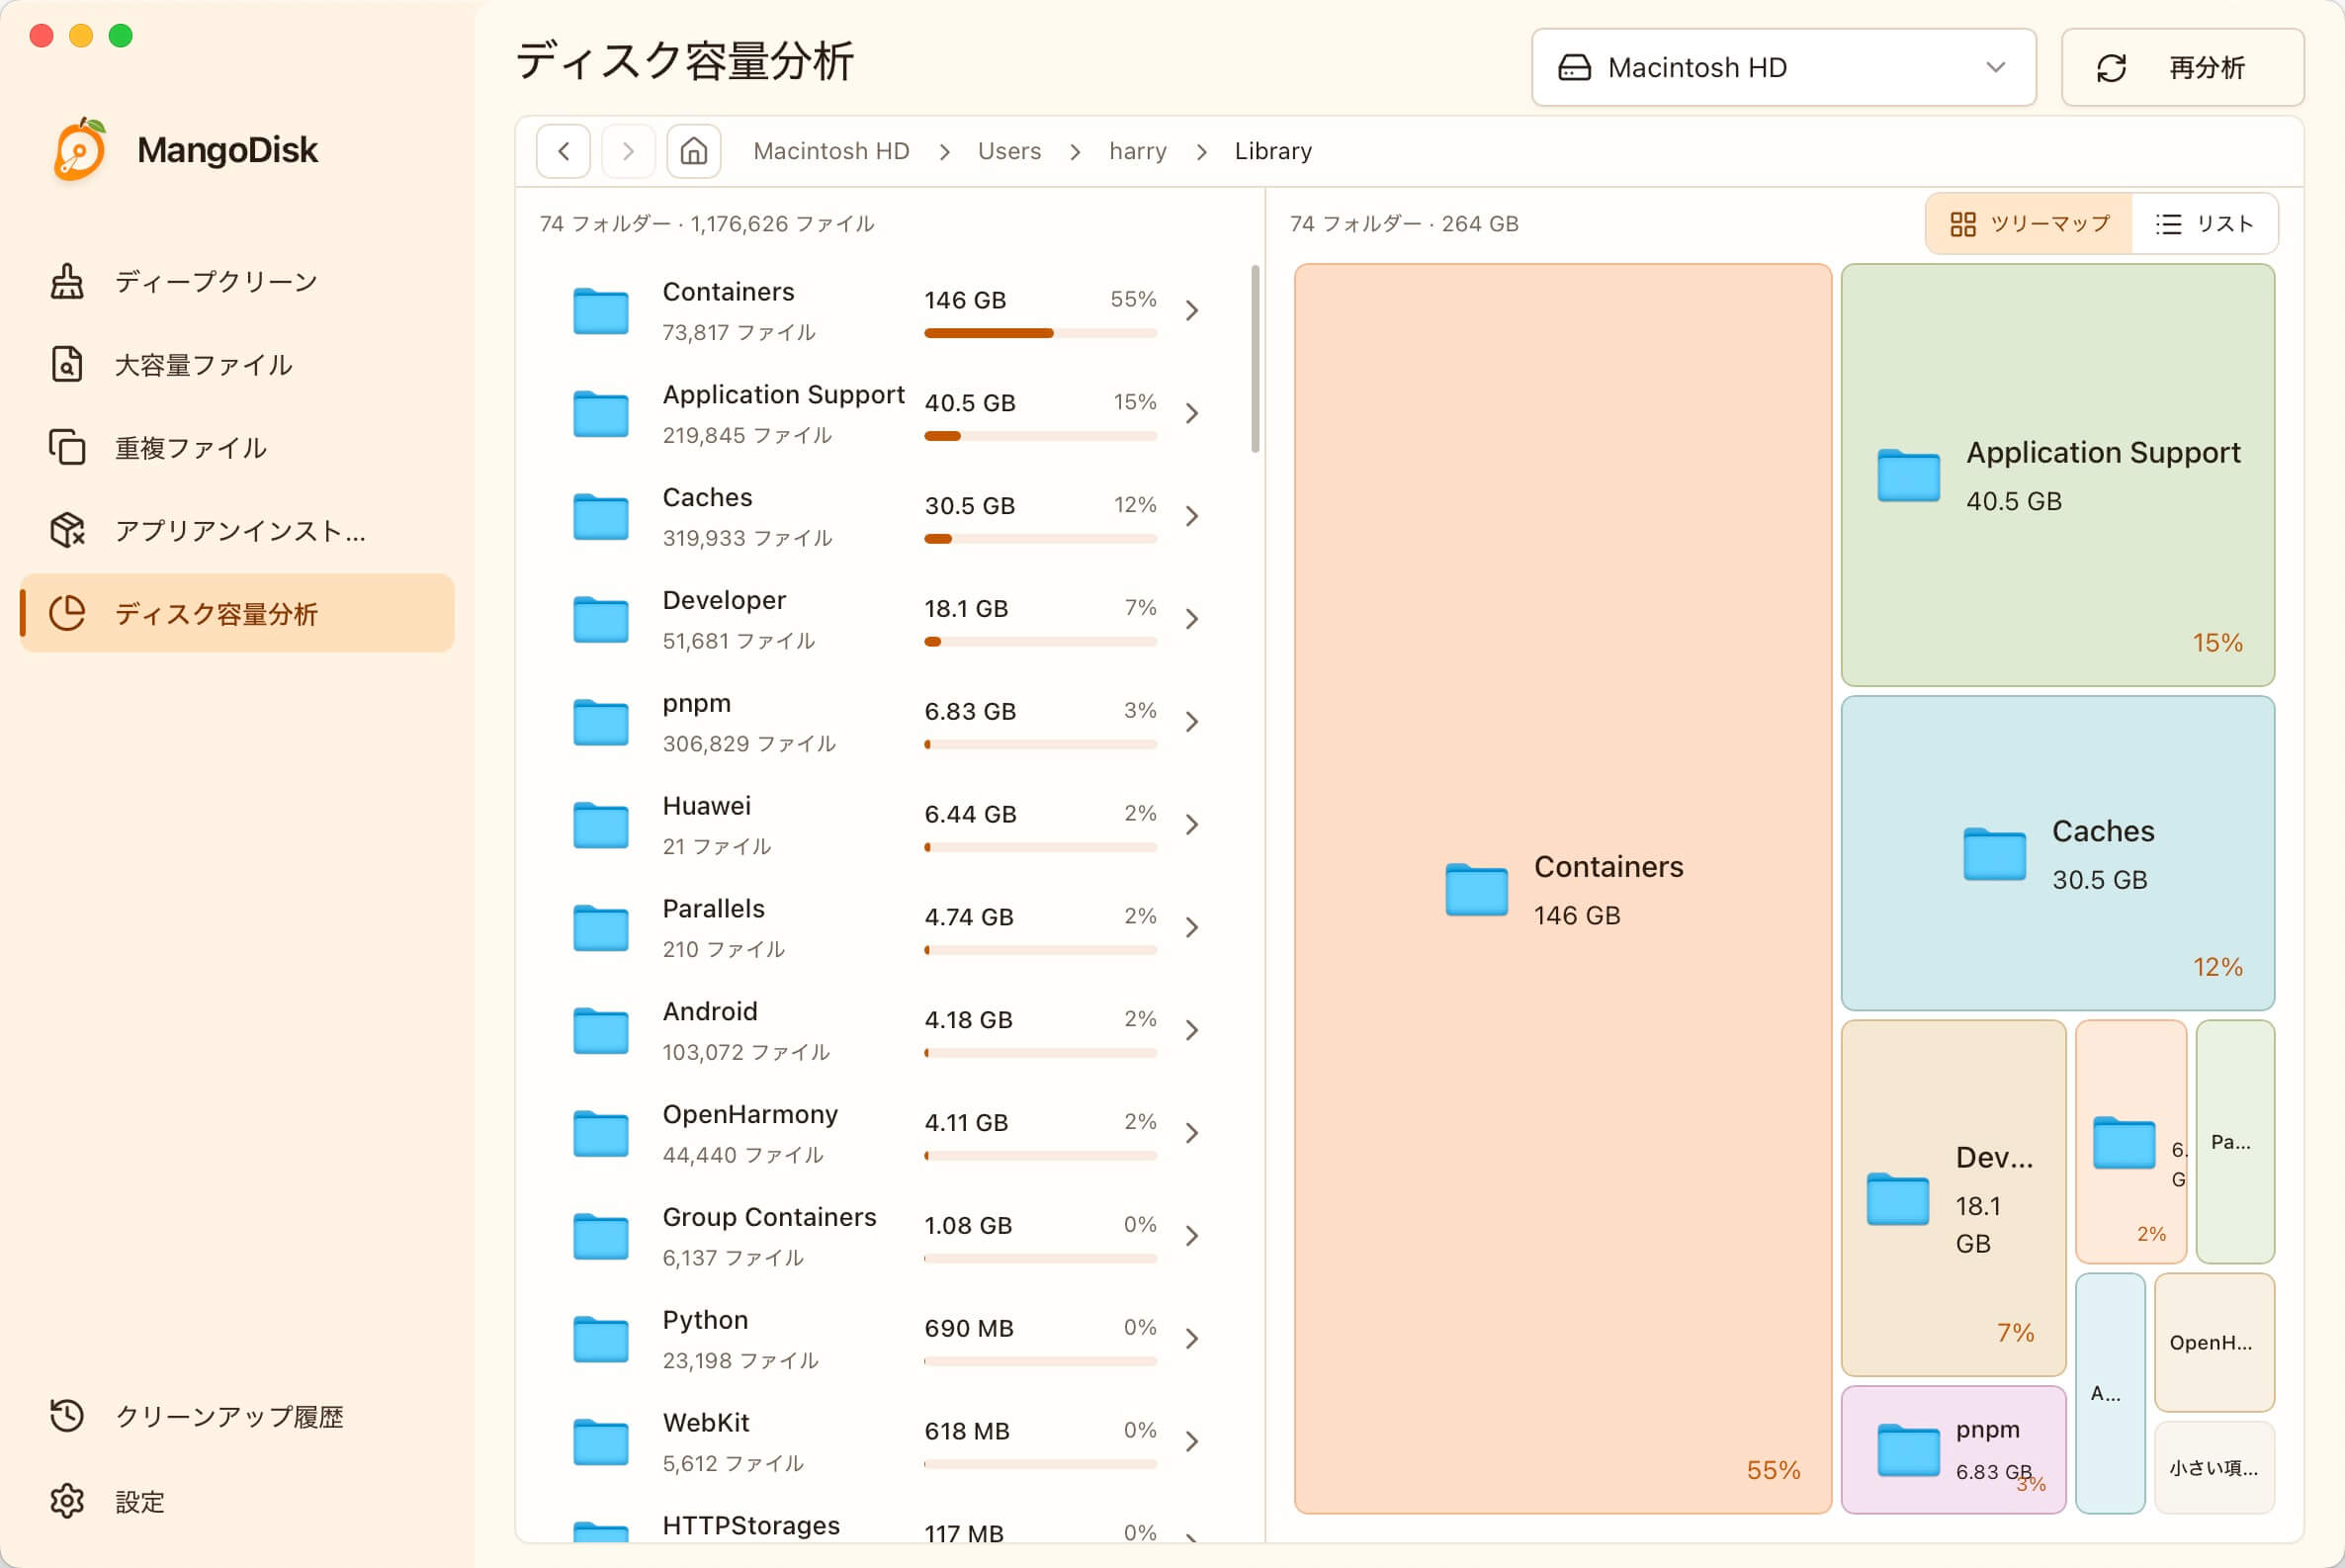Click the OpenHarmony folder icon in list
The height and width of the screenshot is (1568, 2345).
point(601,1134)
